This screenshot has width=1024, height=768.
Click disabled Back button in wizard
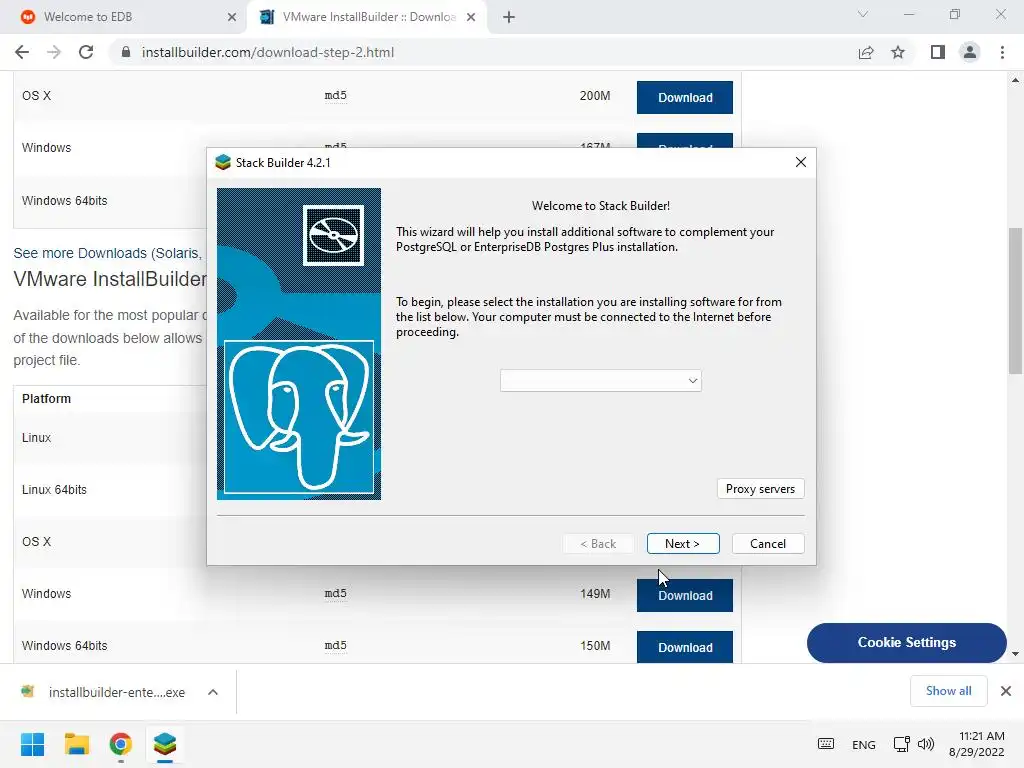click(x=598, y=543)
